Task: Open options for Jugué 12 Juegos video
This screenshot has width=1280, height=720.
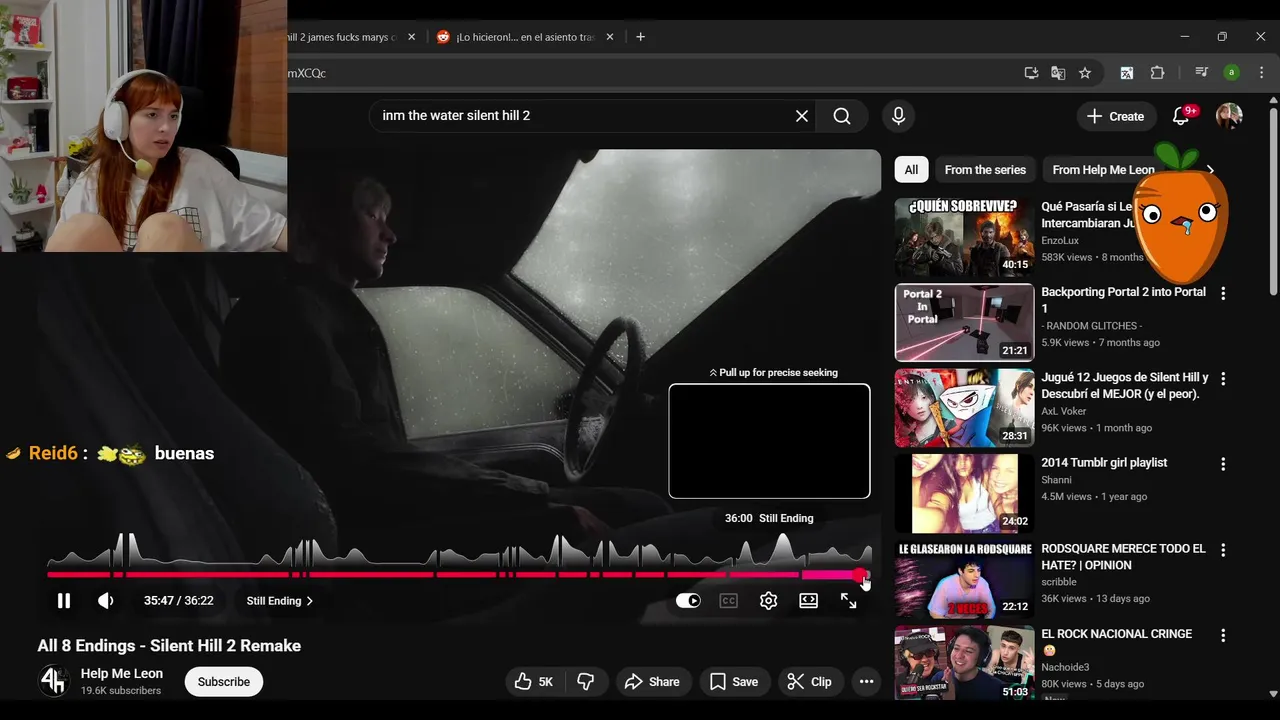Action: click(x=1222, y=379)
